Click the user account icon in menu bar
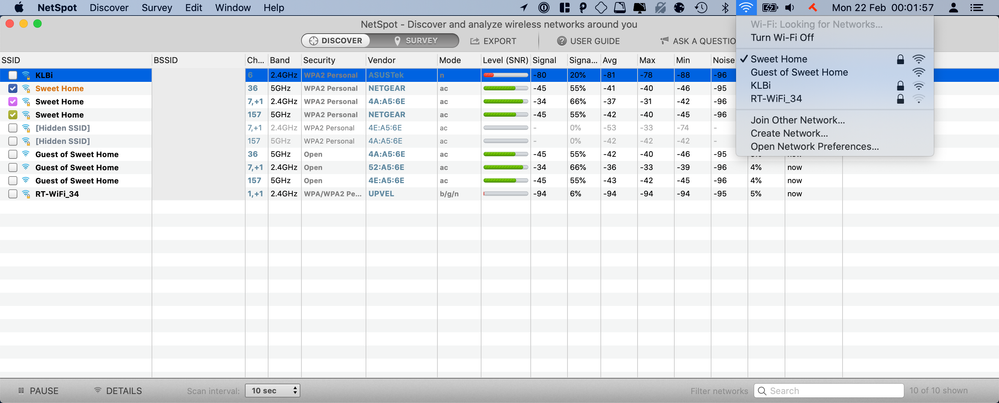 pyautogui.click(x=953, y=8)
